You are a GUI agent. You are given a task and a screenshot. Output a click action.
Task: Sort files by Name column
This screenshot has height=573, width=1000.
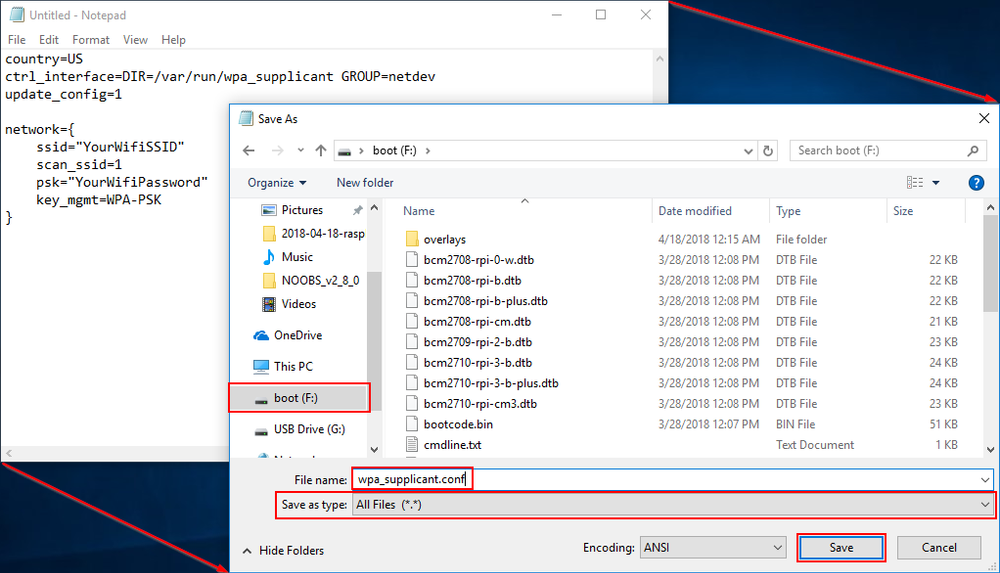418,211
